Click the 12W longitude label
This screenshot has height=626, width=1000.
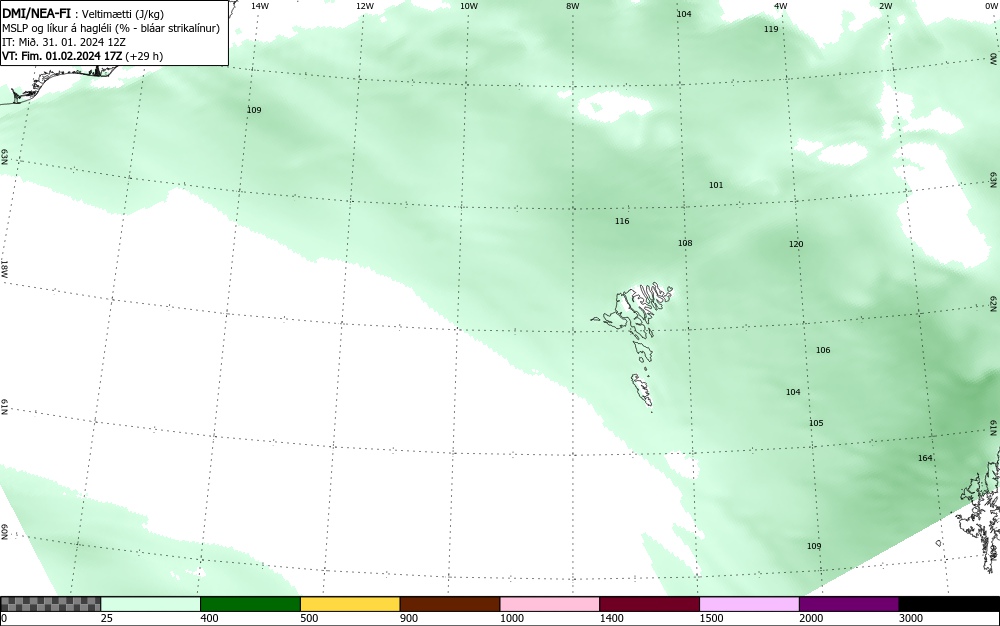click(364, 6)
